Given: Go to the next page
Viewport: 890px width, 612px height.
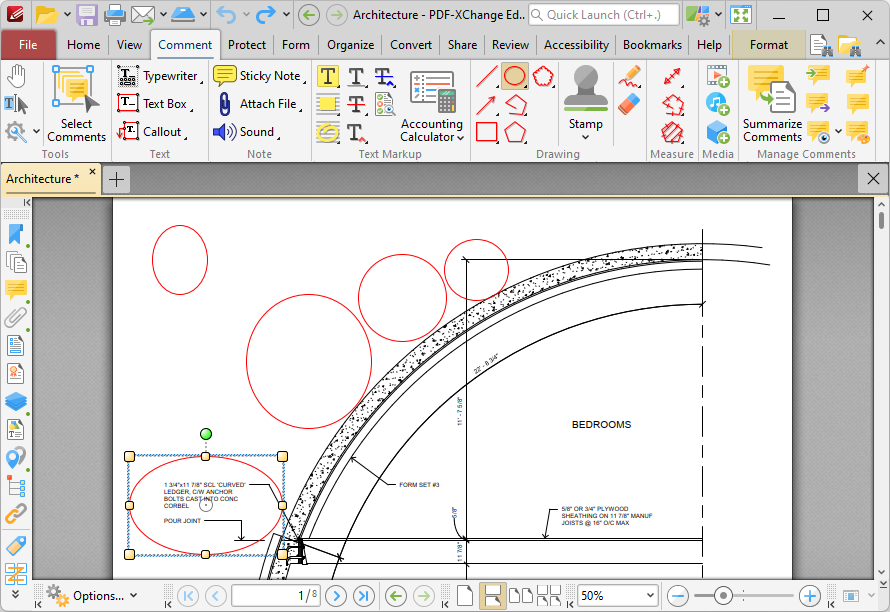Looking at the screenshot, I should click(336, 596).
